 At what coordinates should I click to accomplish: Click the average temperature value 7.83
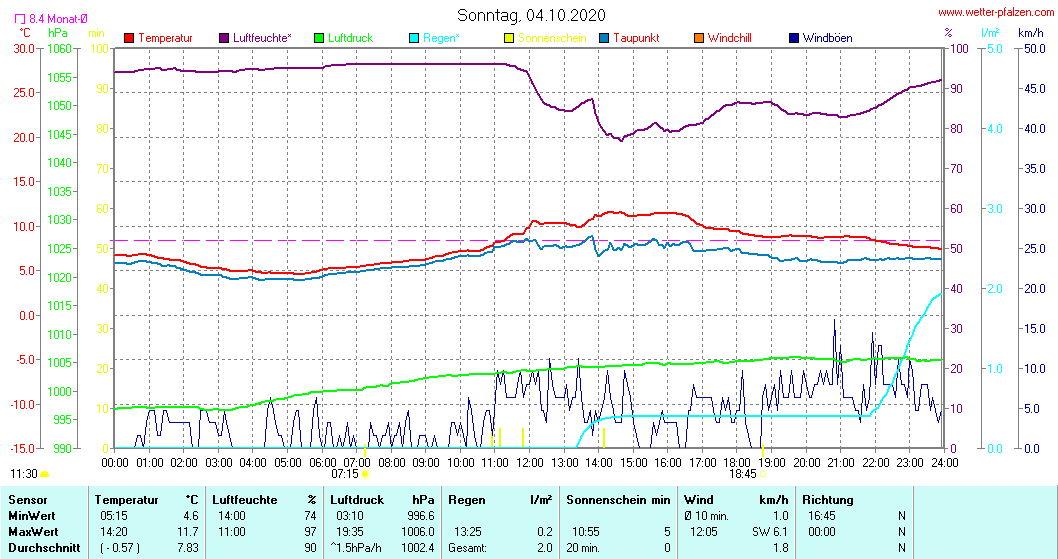tap(188, 548)
